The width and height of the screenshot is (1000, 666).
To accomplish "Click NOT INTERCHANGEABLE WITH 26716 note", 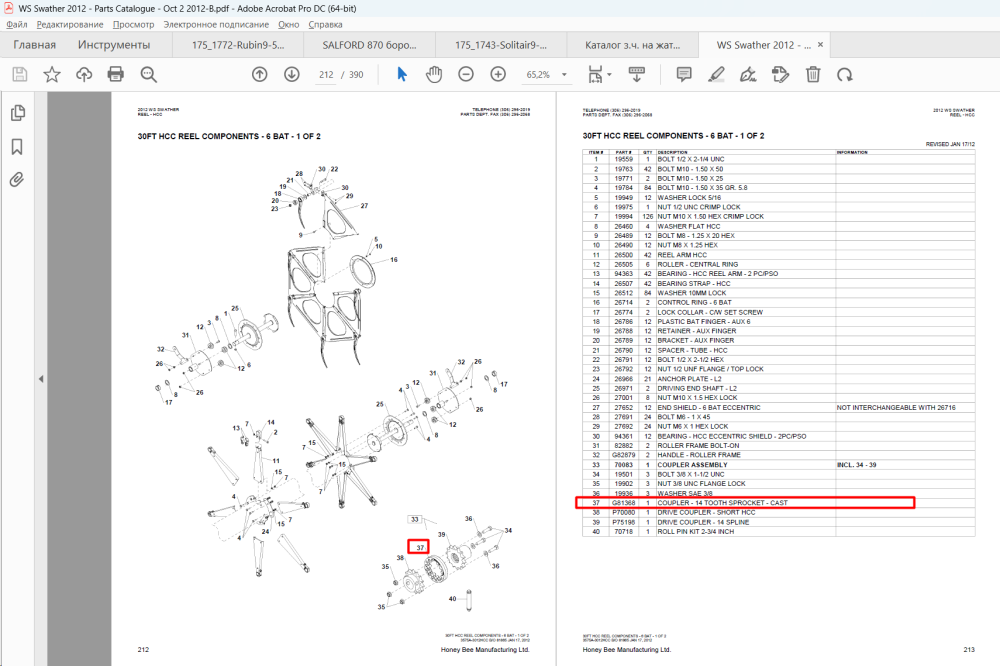I will (x=896, y=407).
